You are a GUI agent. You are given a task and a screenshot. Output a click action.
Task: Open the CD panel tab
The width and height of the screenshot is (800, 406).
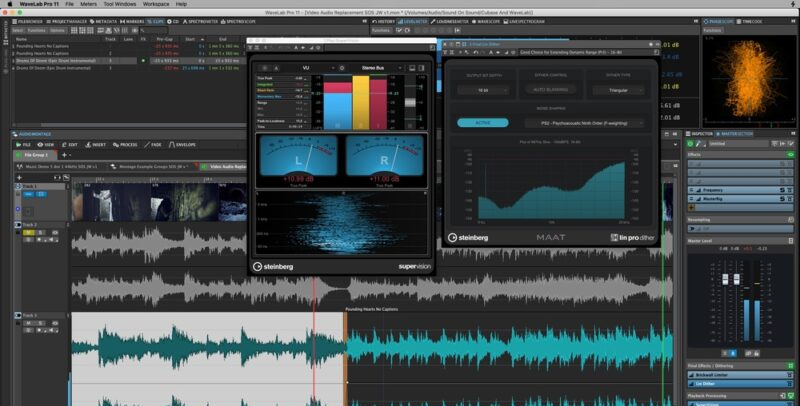coord(173,21)
